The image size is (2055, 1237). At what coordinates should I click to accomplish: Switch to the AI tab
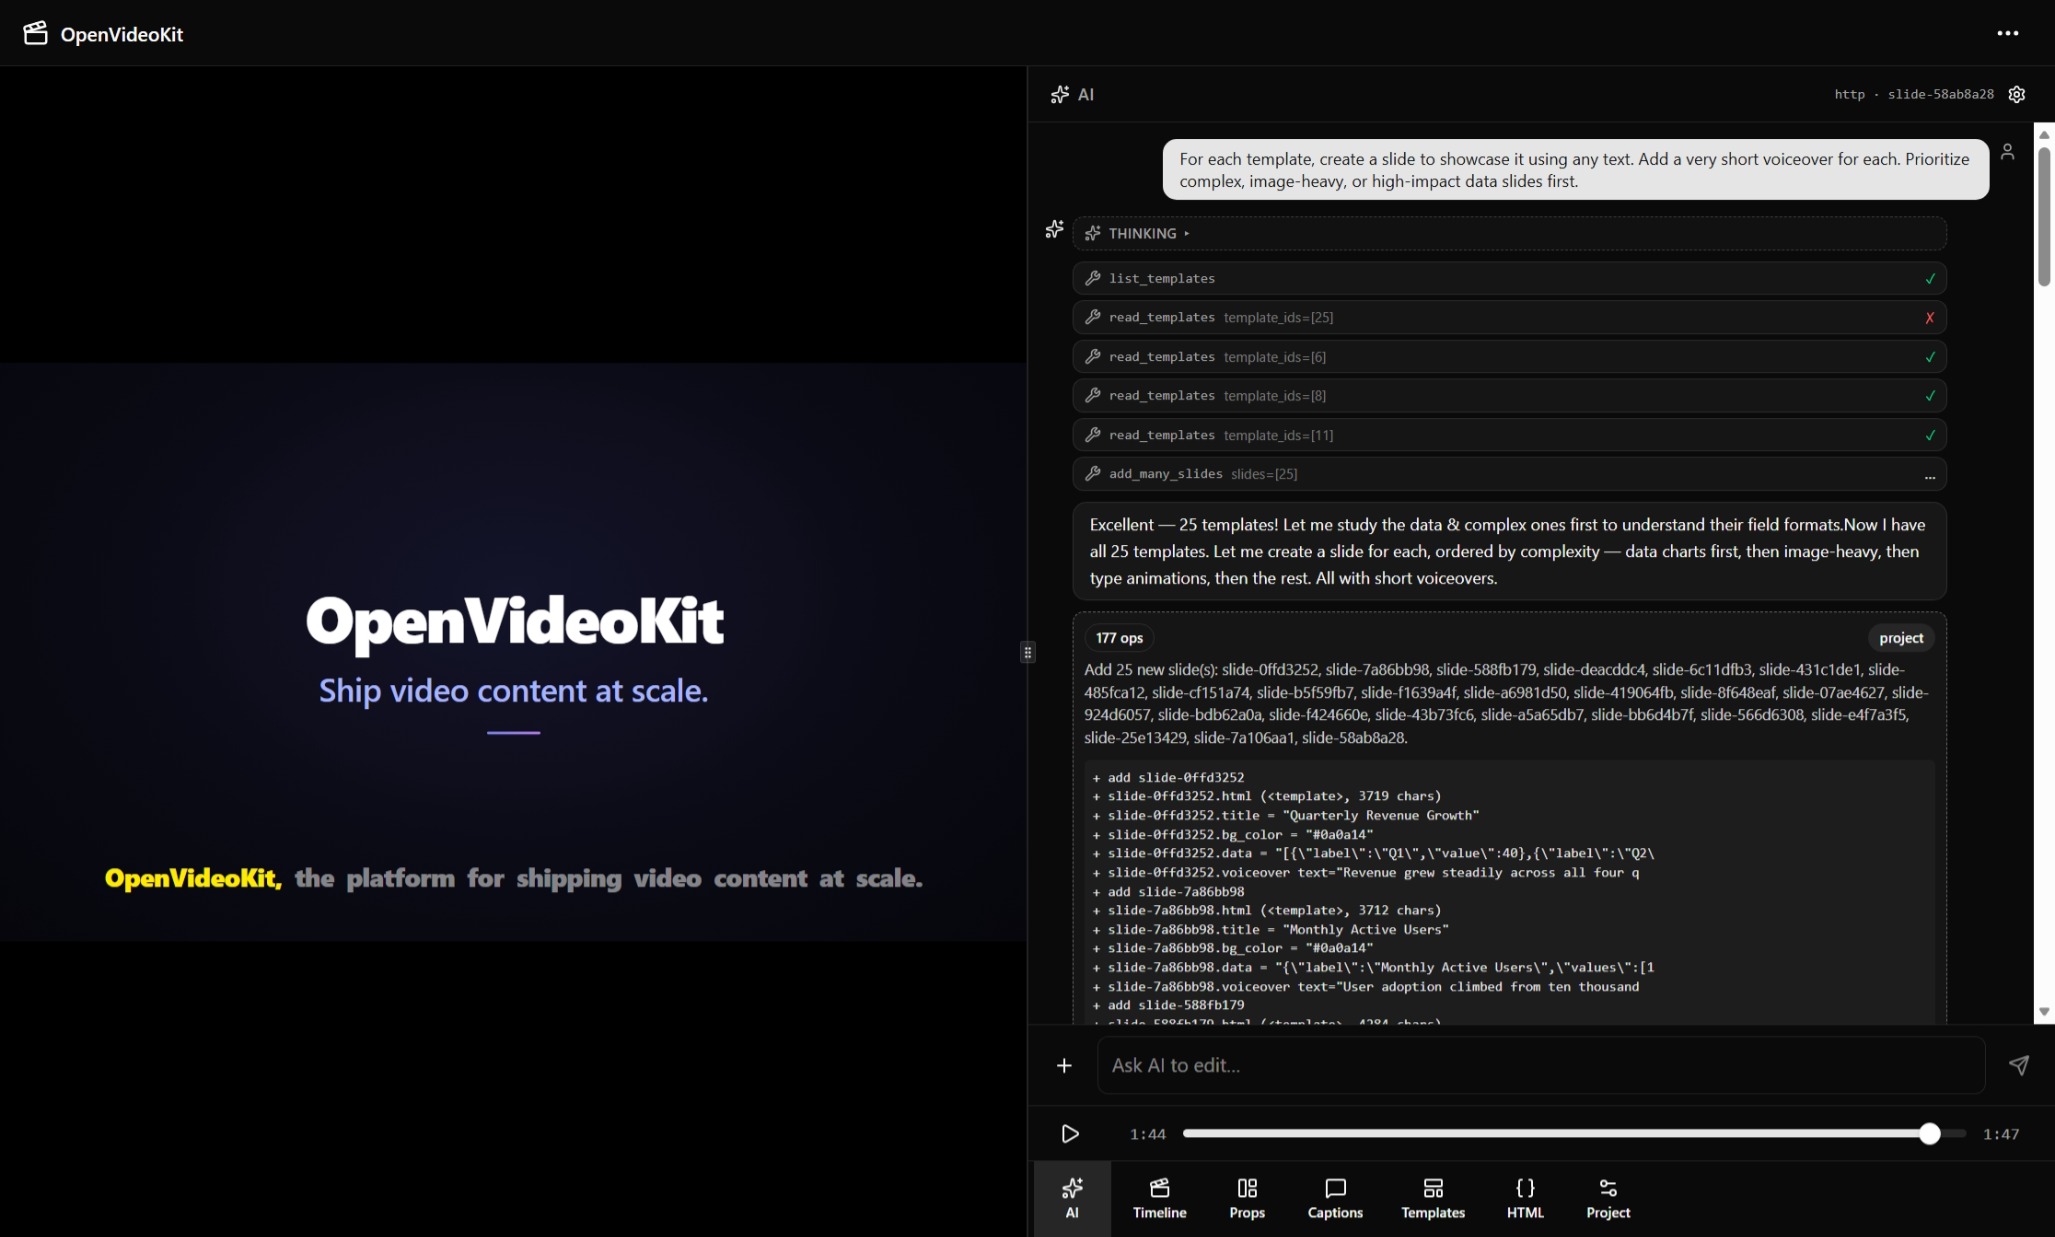pos(1072,1198)
